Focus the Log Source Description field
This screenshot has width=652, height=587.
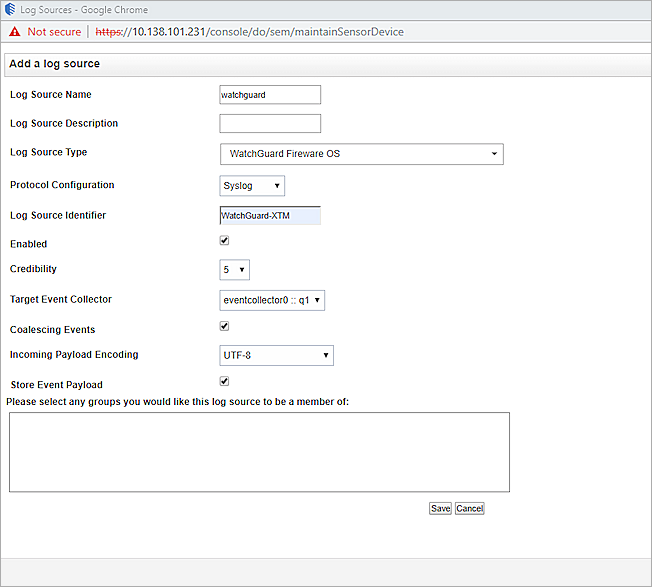coord(270,124)
